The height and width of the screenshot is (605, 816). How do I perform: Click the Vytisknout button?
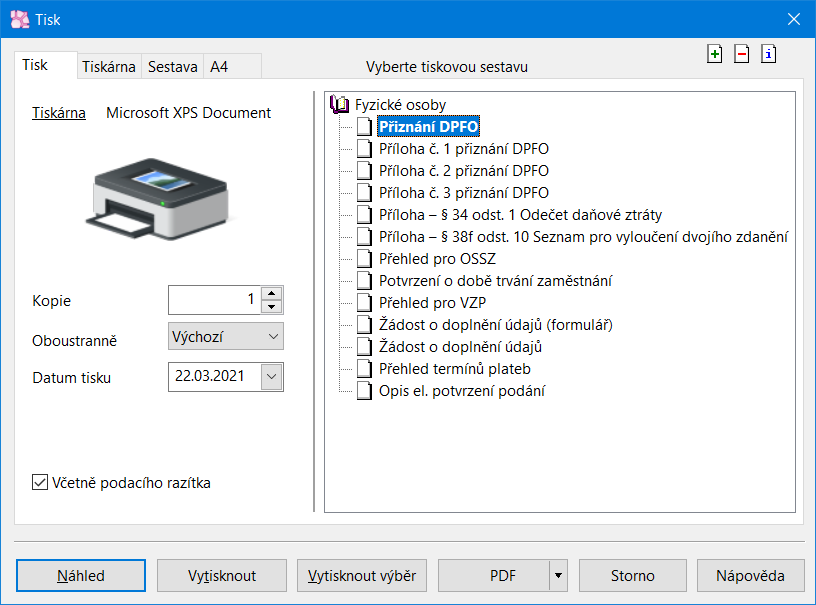(x=222, y=575)
